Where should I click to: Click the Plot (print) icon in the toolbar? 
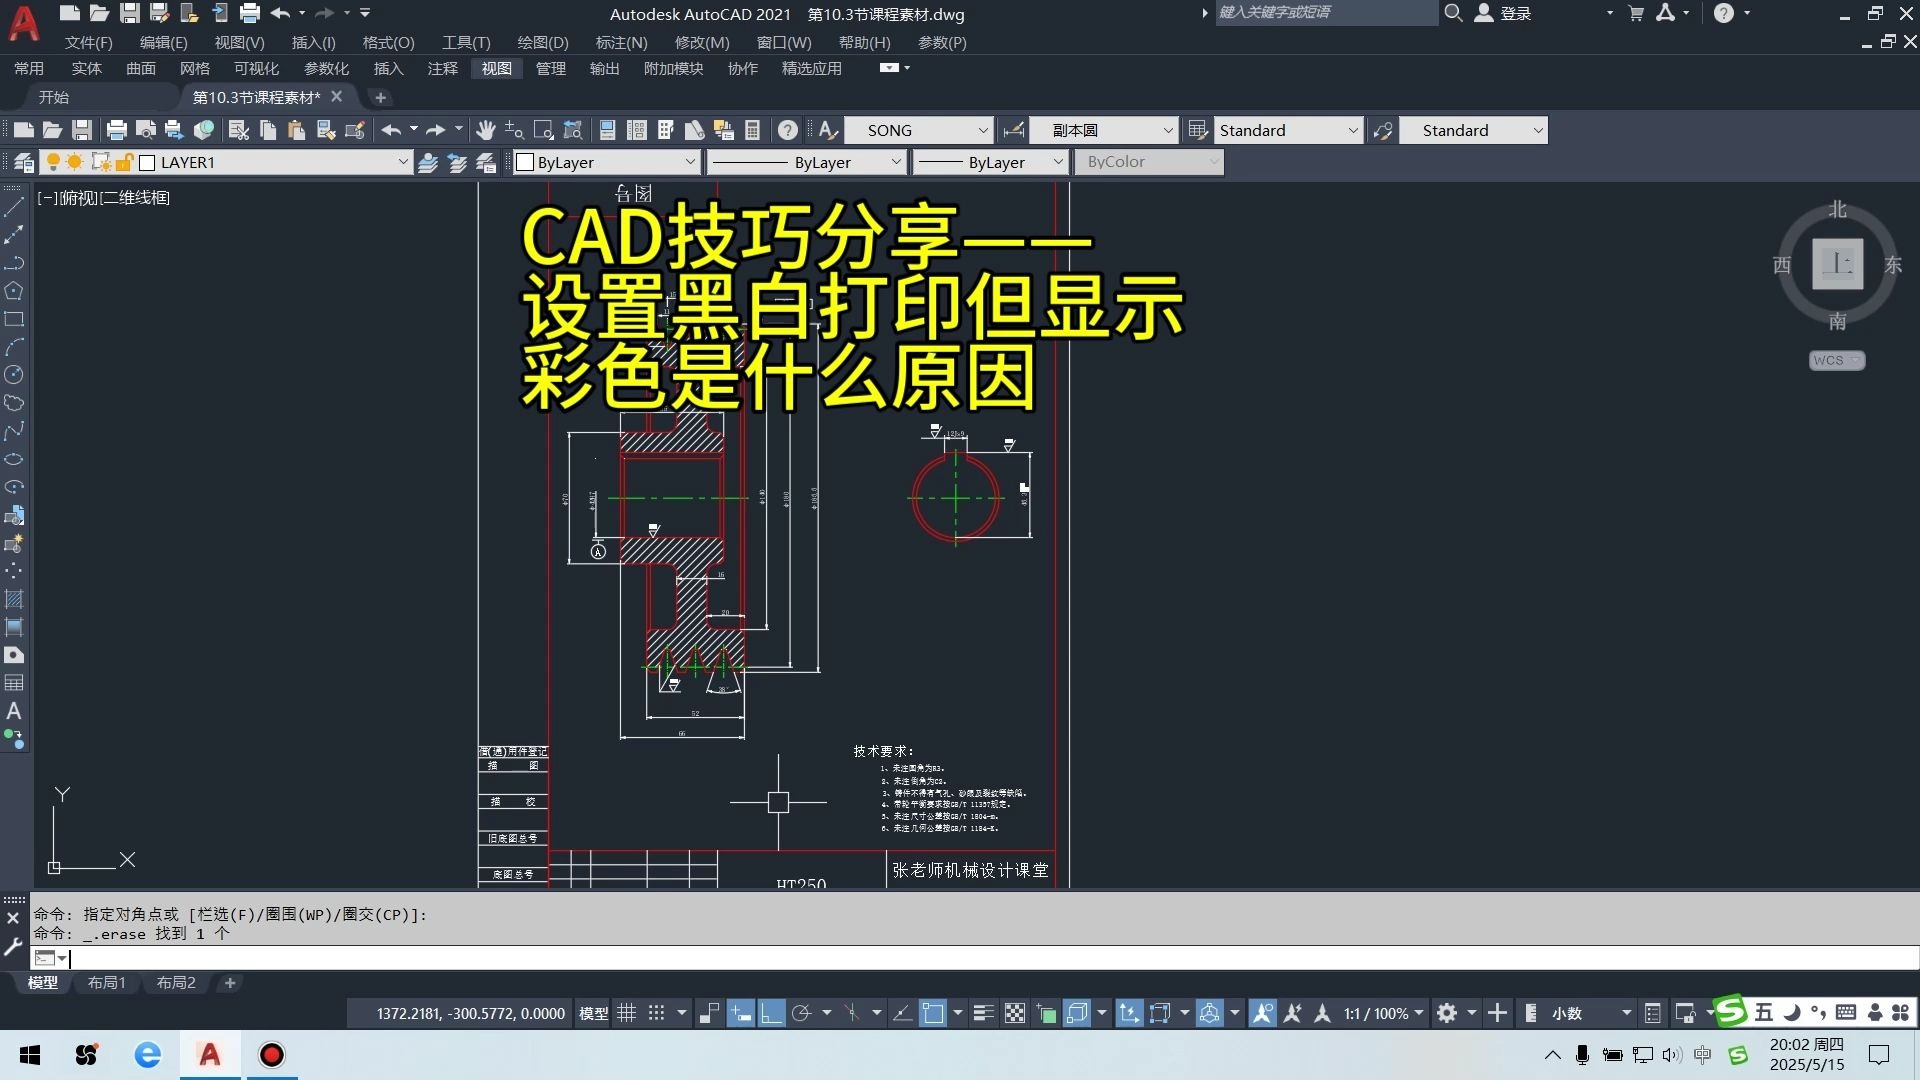pyautogui.click(x=117, y=130)
